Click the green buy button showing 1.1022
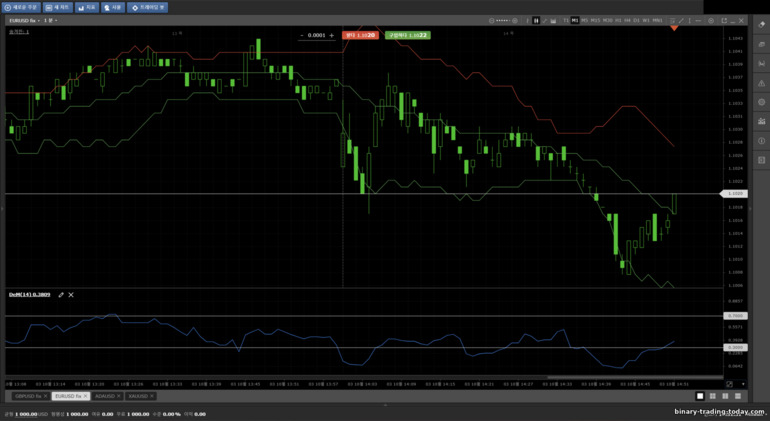The height and width of the screenshot is (421, 770). tap(408, 35)
